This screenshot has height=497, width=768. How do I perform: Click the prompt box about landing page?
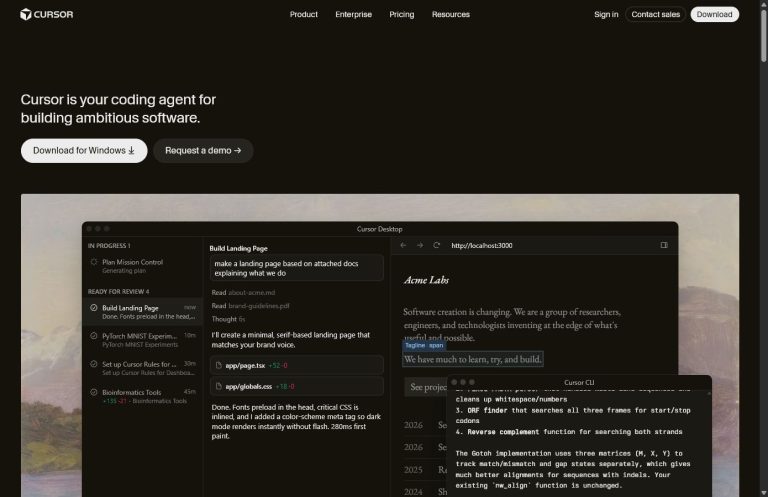point(296,268)
